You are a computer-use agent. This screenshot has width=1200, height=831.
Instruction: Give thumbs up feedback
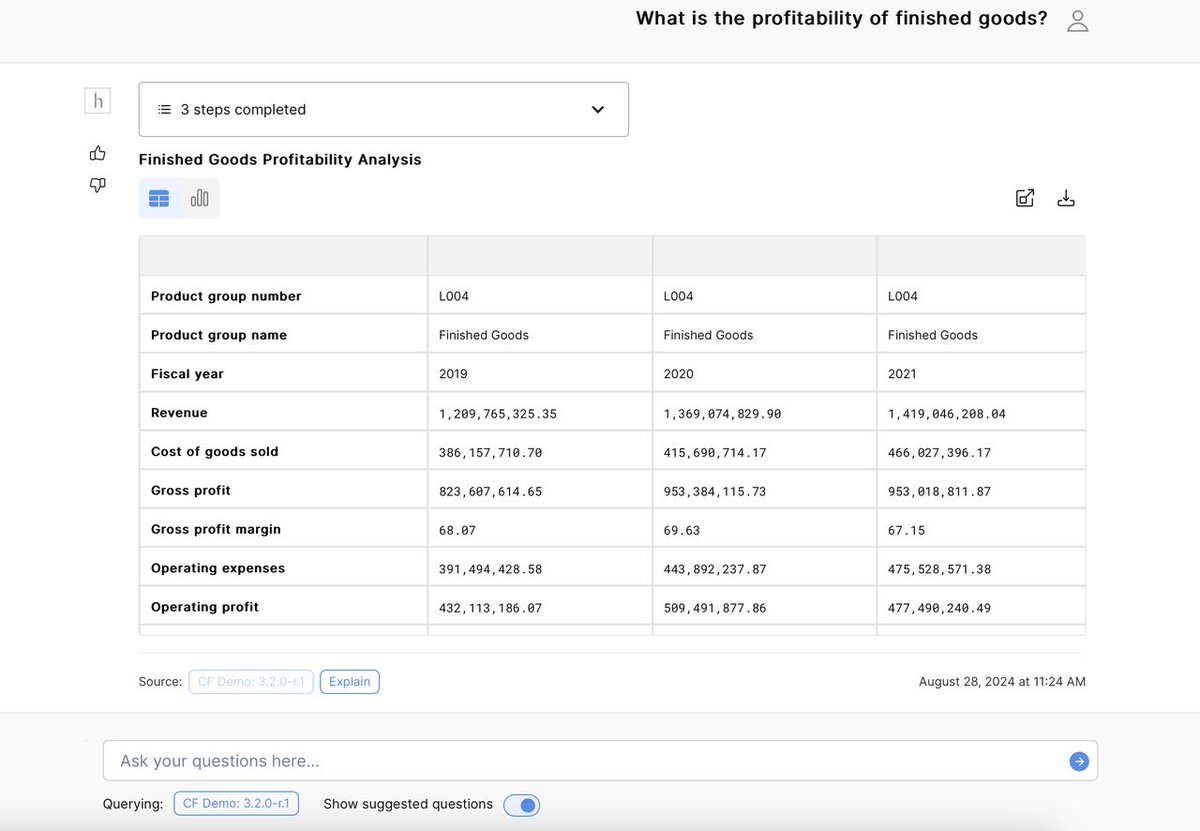tap(97, 153)
